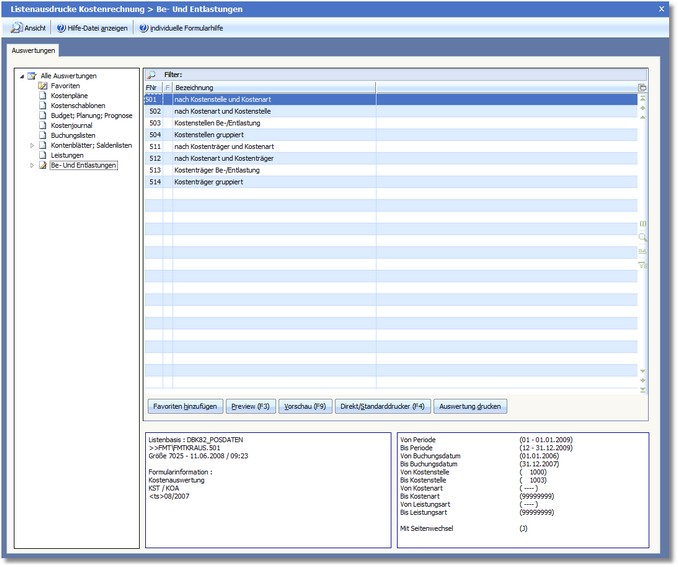Click the Ansicht toolbar icon

[x=18, y=28]
